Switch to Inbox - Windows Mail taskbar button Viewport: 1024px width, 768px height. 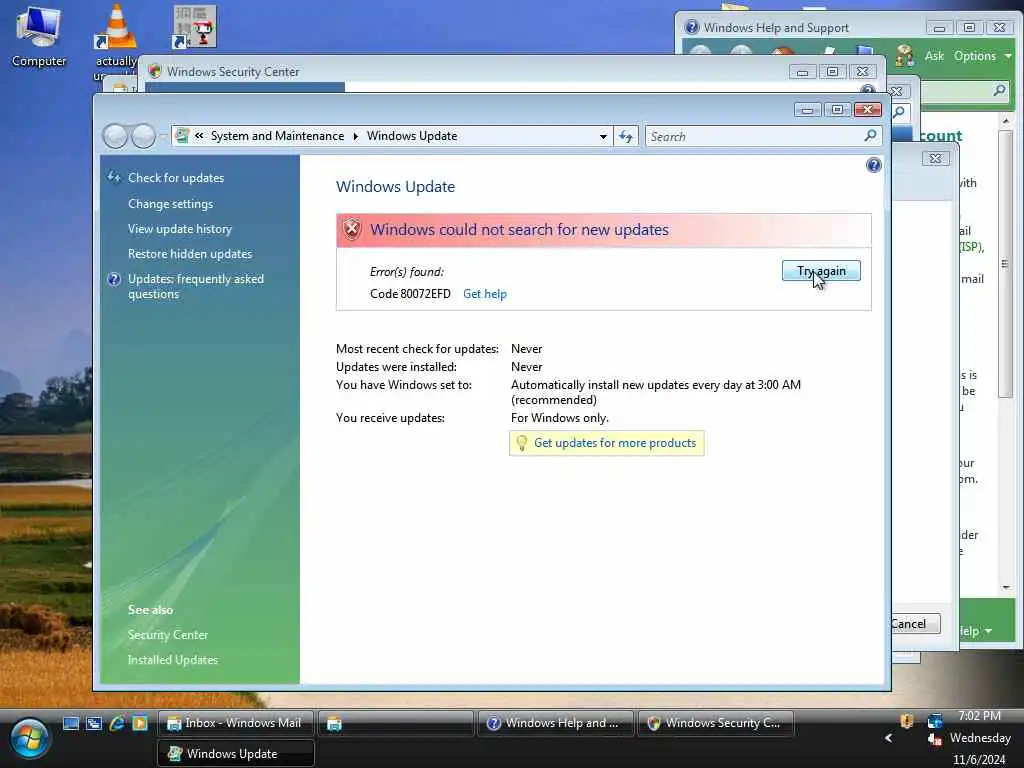click(x=236, y=723)
